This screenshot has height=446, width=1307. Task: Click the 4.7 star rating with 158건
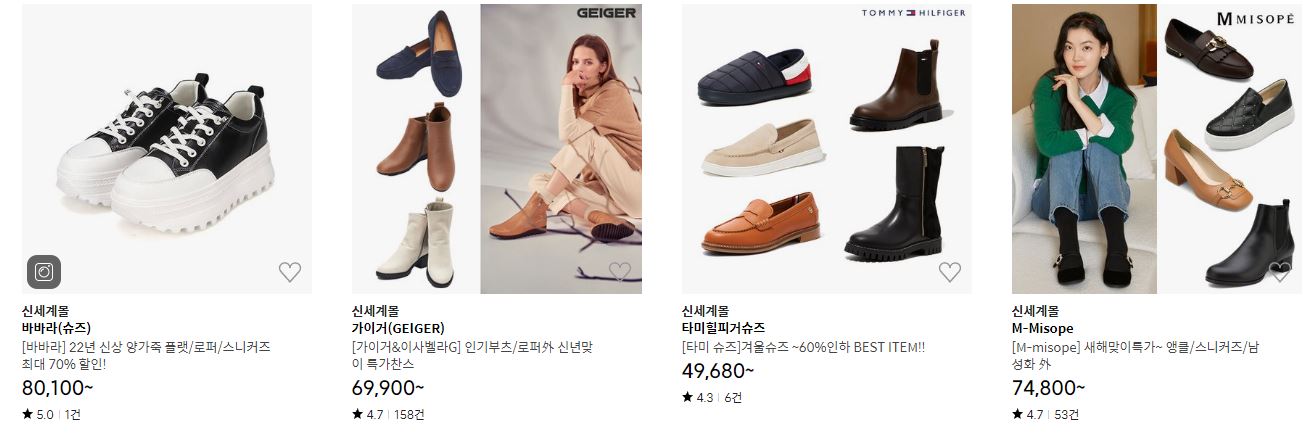coord(388,414)
